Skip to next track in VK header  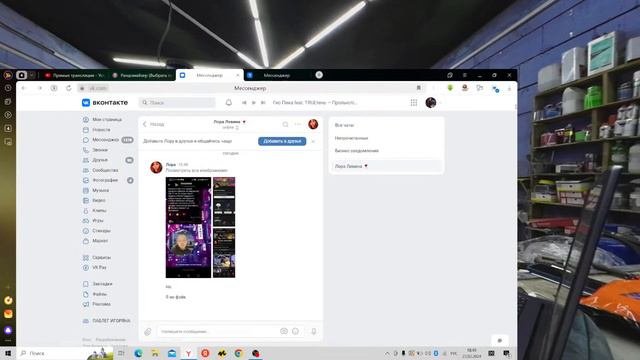(x=263, y=102)
